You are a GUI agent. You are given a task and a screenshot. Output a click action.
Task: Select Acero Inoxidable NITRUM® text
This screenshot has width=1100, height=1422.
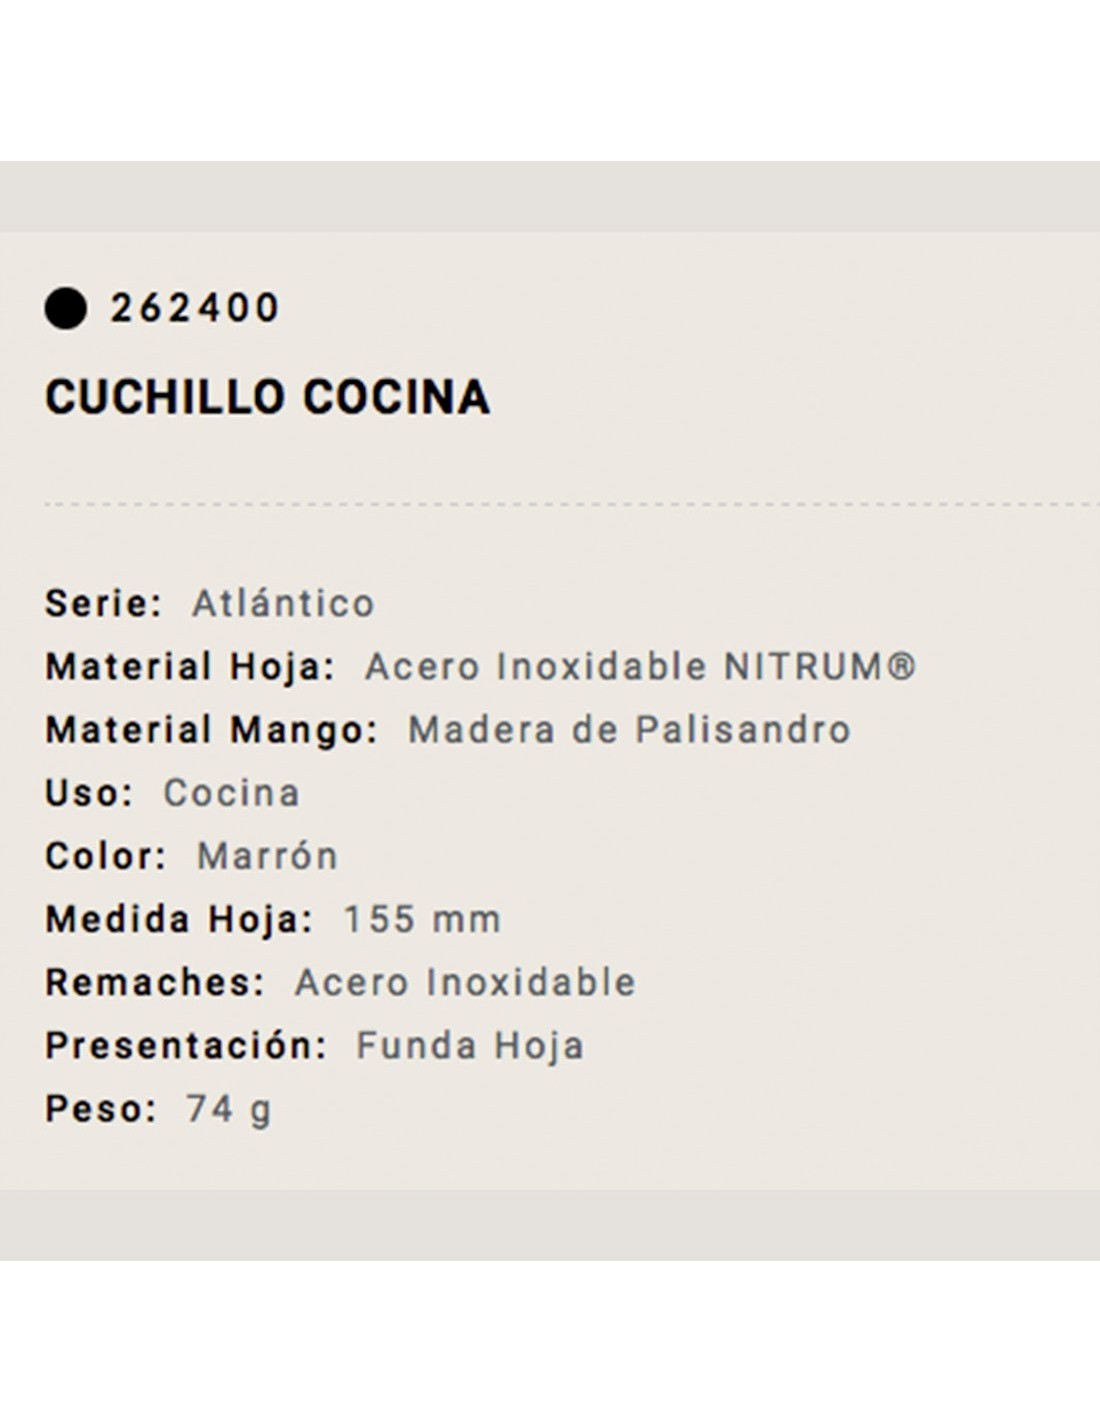click(x=640, y=667)
